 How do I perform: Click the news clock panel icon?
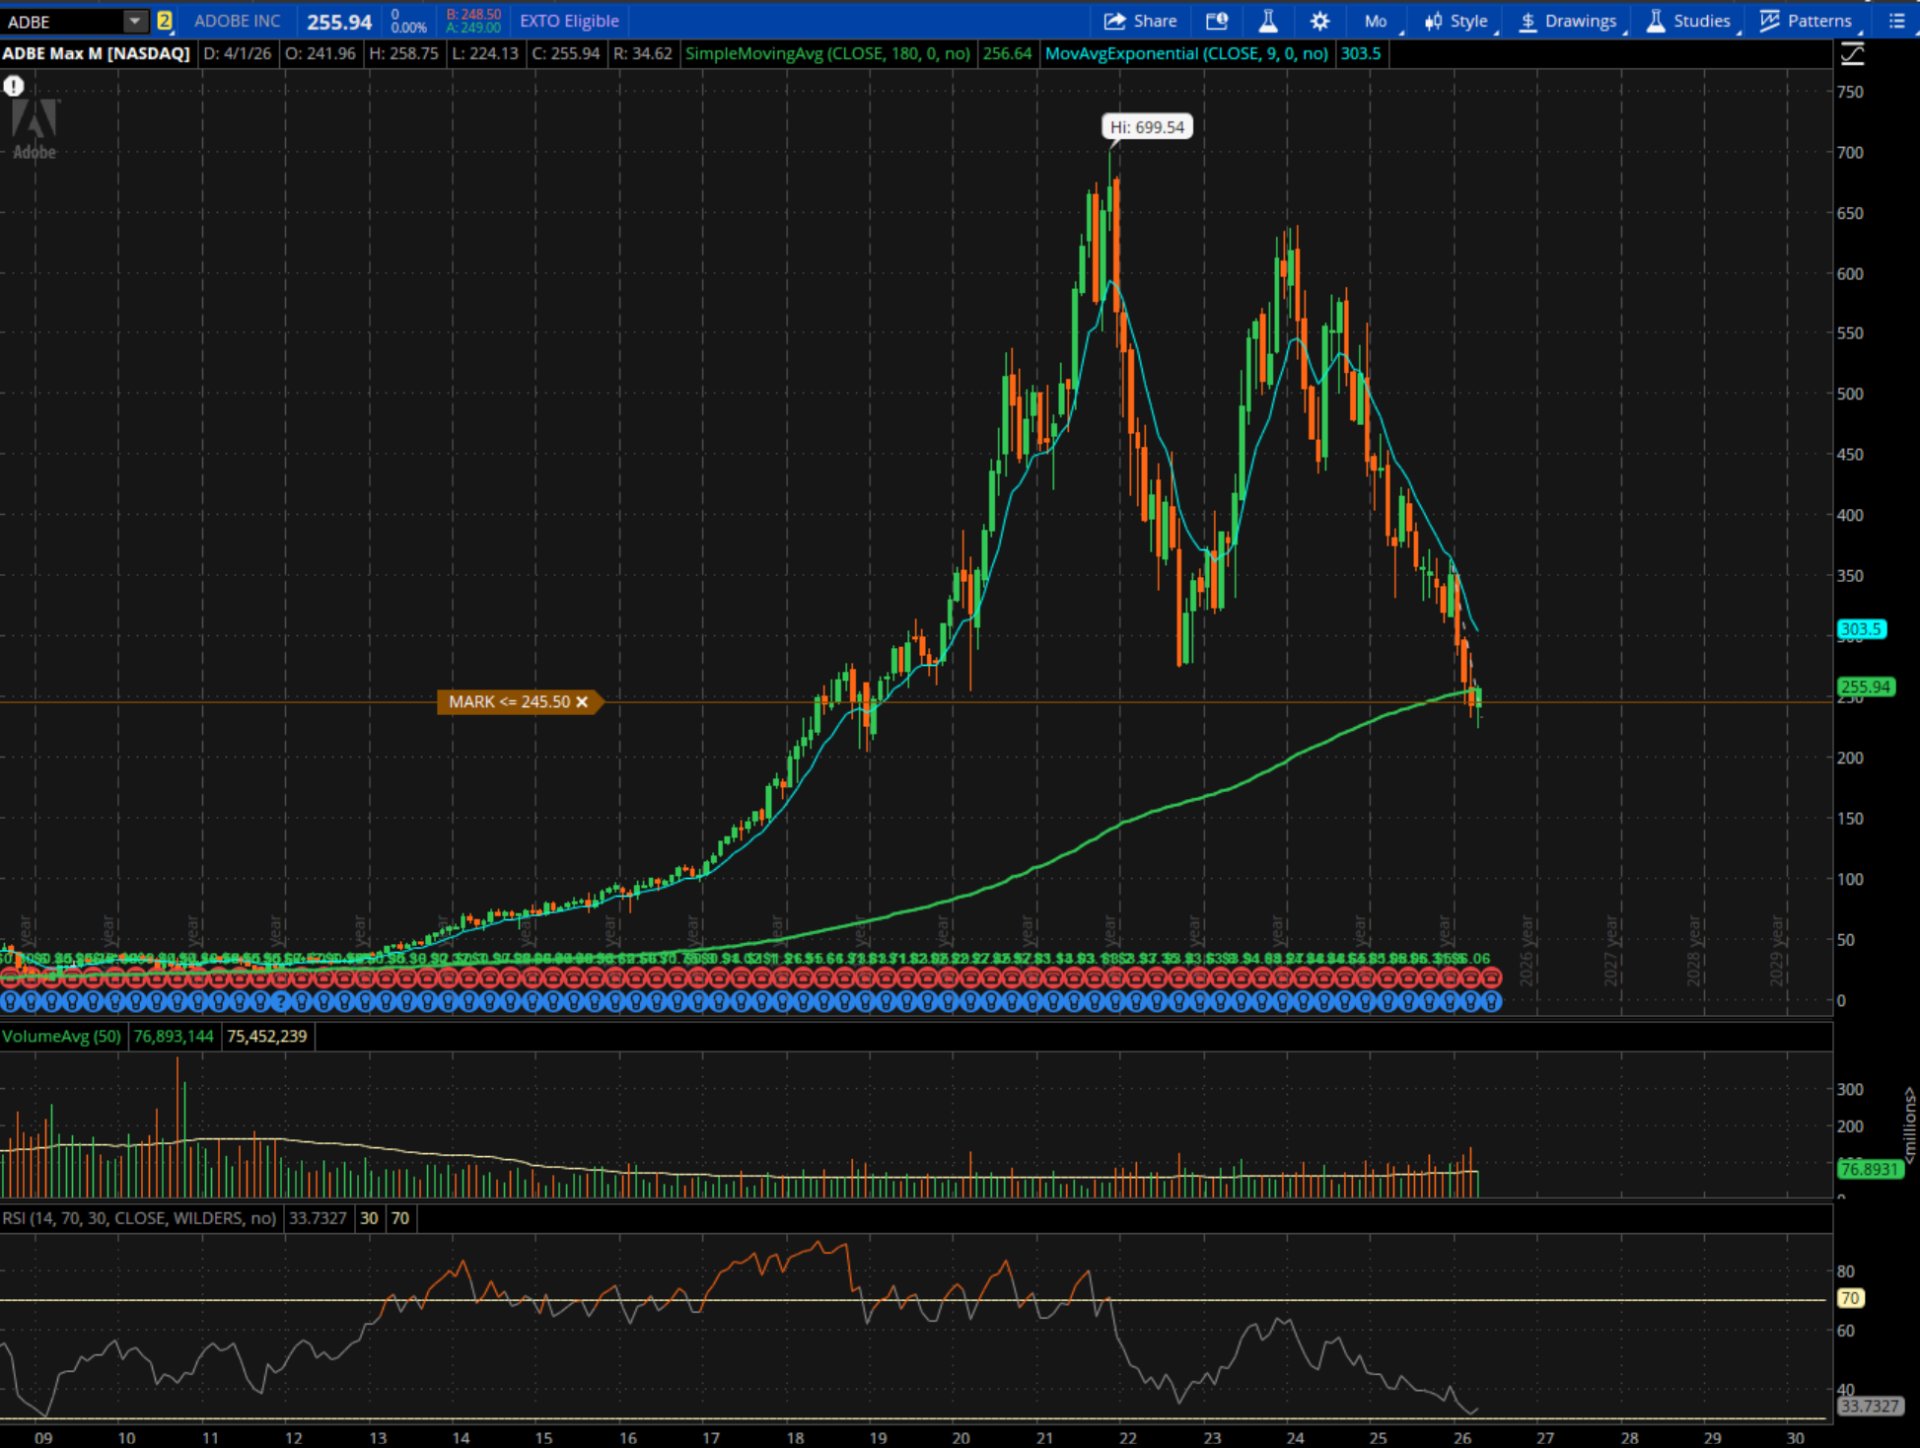click(1217, 21)
